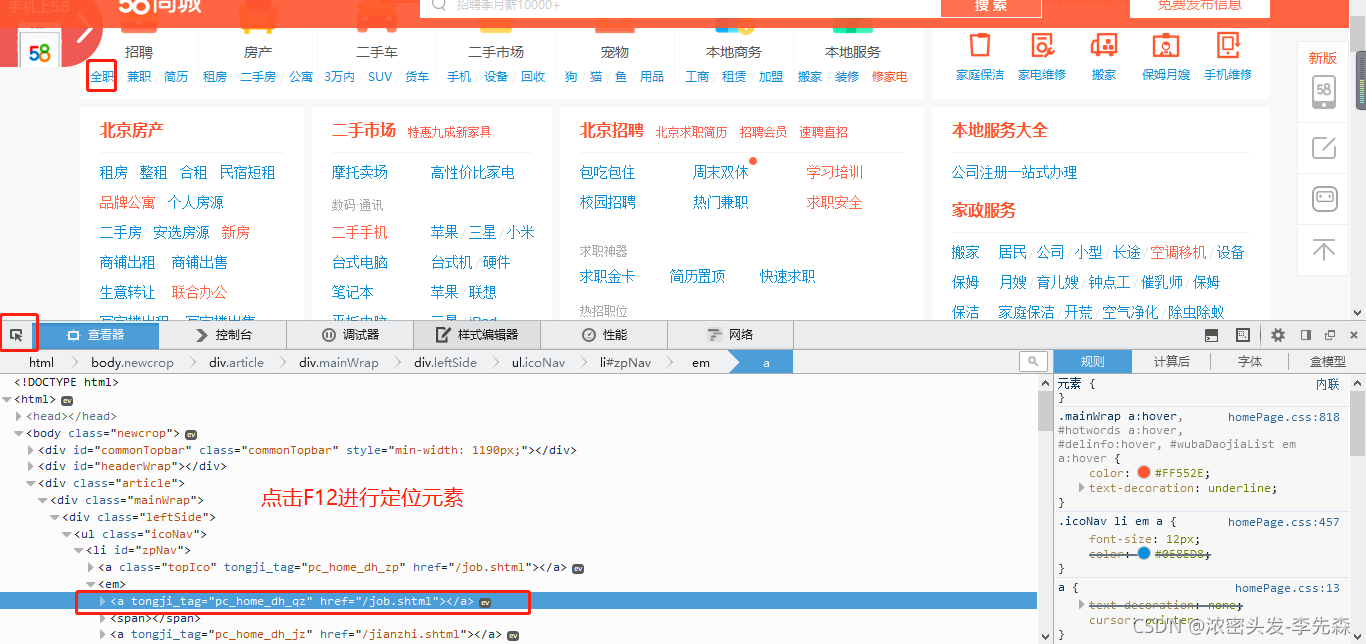Switch to the 盒模型 box model tab
1366x644 pixels.
[x=1327, y=361]
